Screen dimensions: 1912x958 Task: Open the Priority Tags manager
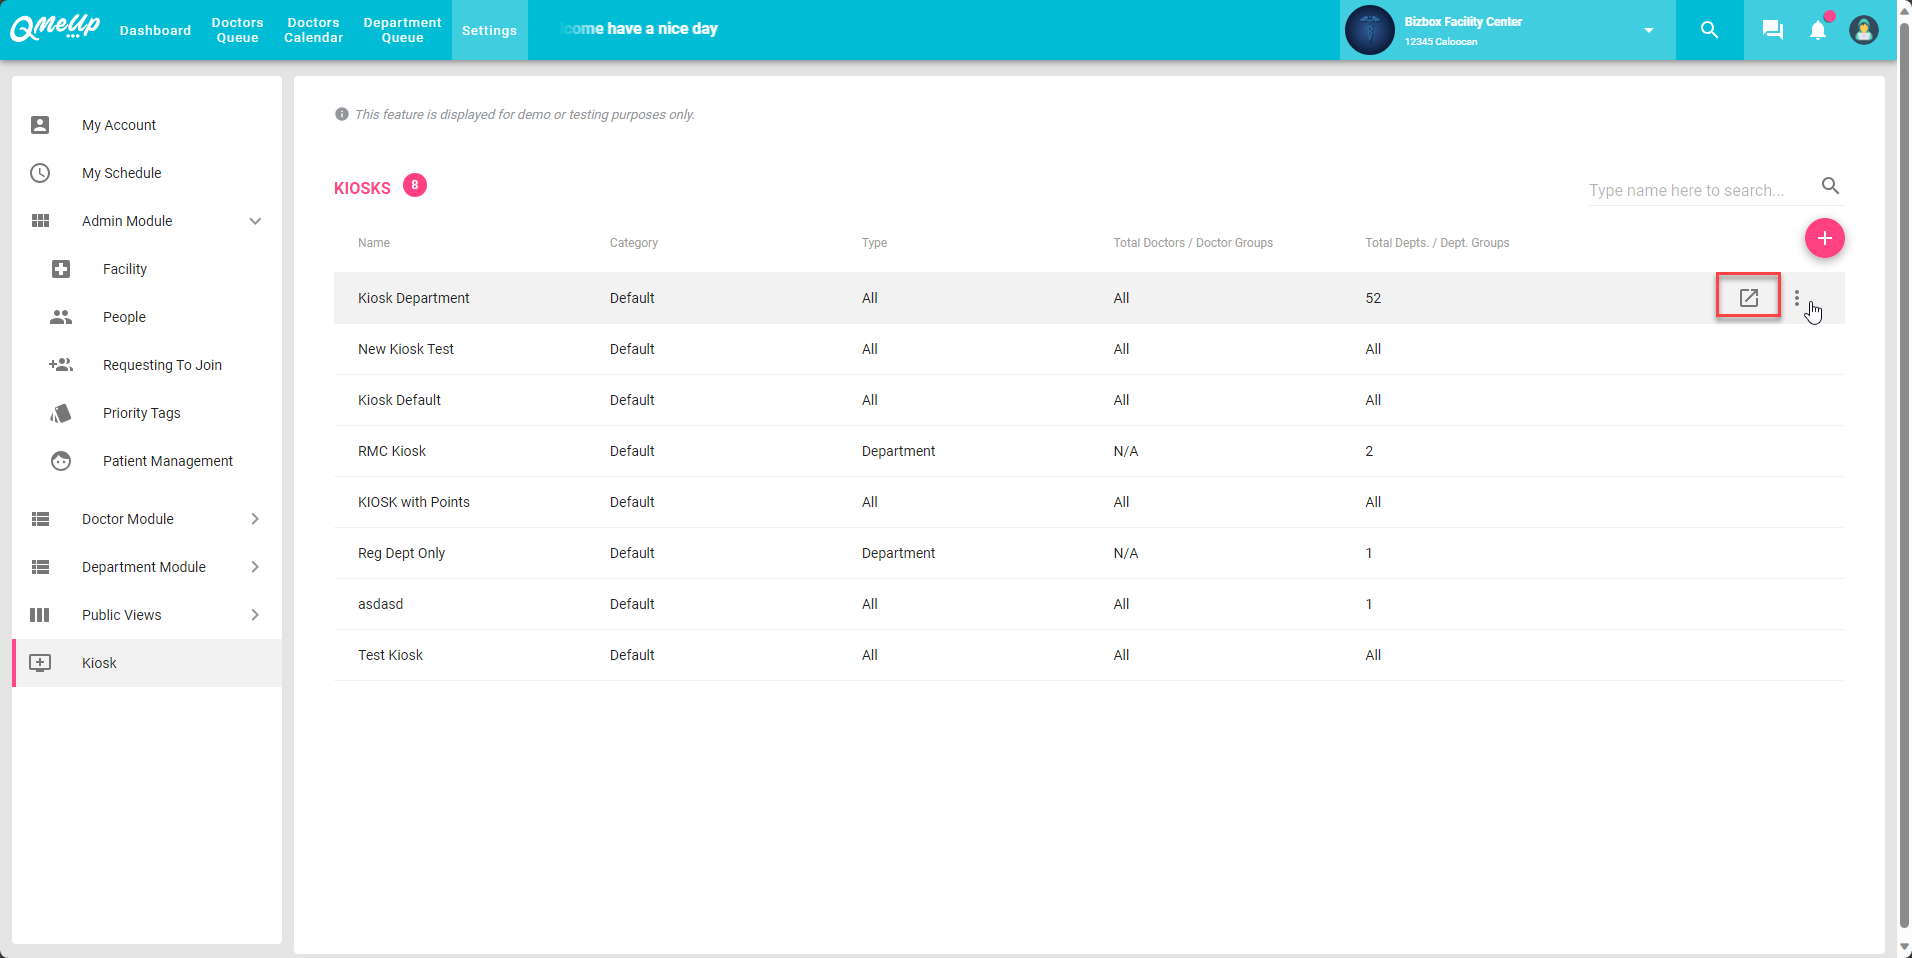[141, 413]
